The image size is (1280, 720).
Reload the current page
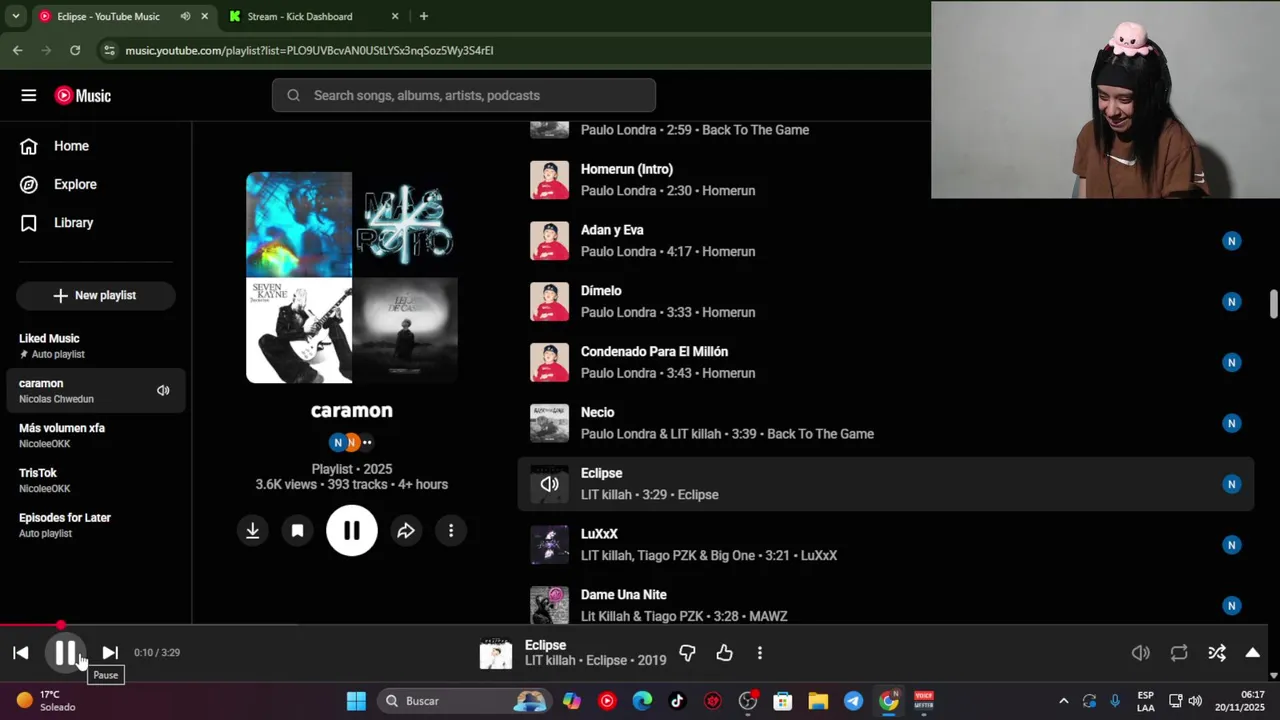[75, 50]
